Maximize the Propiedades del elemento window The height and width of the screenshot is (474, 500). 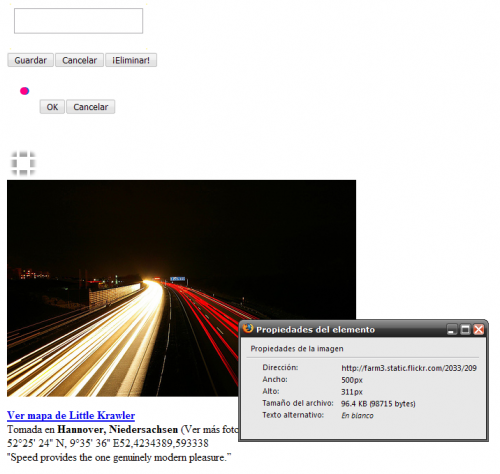click(x=465, y=330)
